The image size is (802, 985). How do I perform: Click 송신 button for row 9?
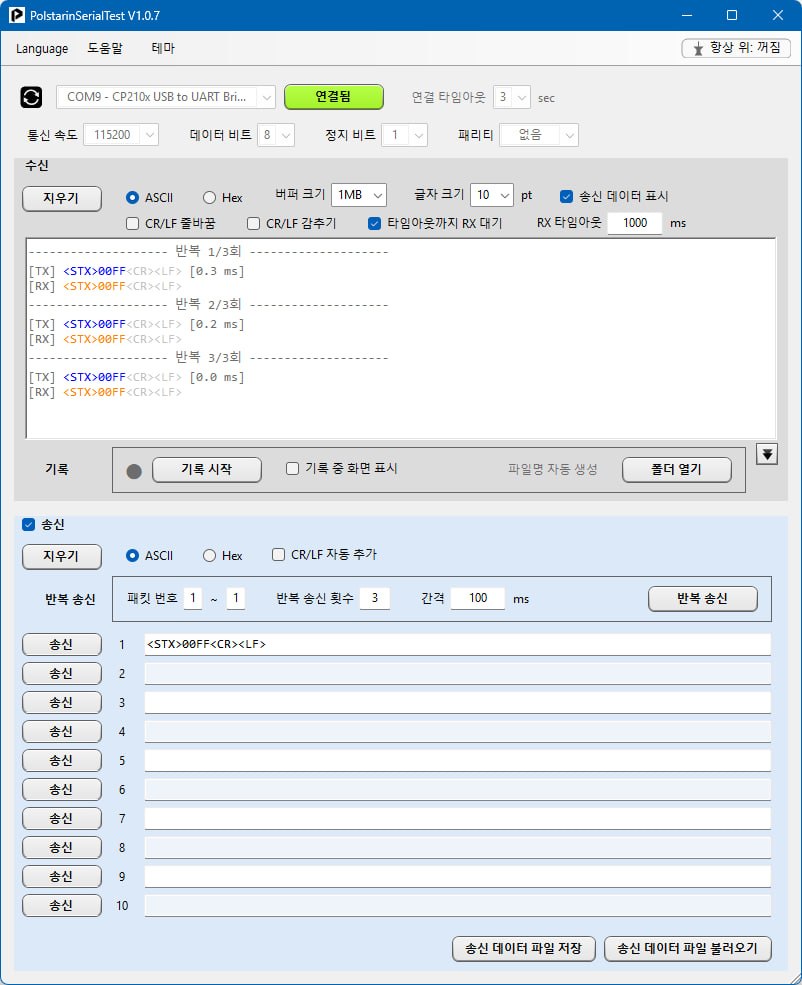click(62, 876)
